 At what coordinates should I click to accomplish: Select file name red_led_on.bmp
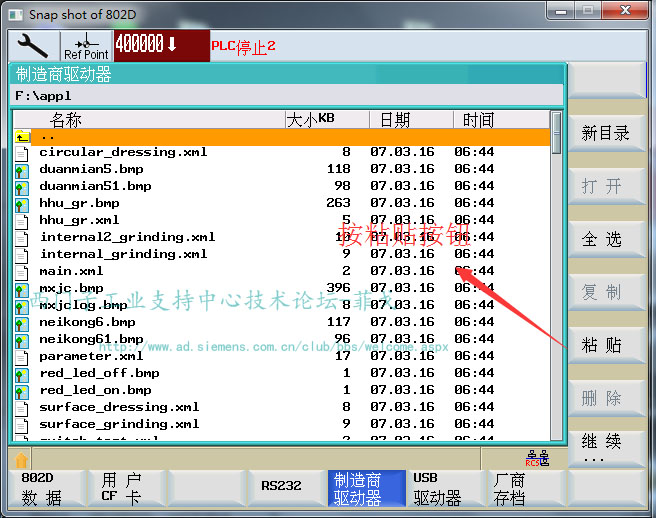[95, 390]
